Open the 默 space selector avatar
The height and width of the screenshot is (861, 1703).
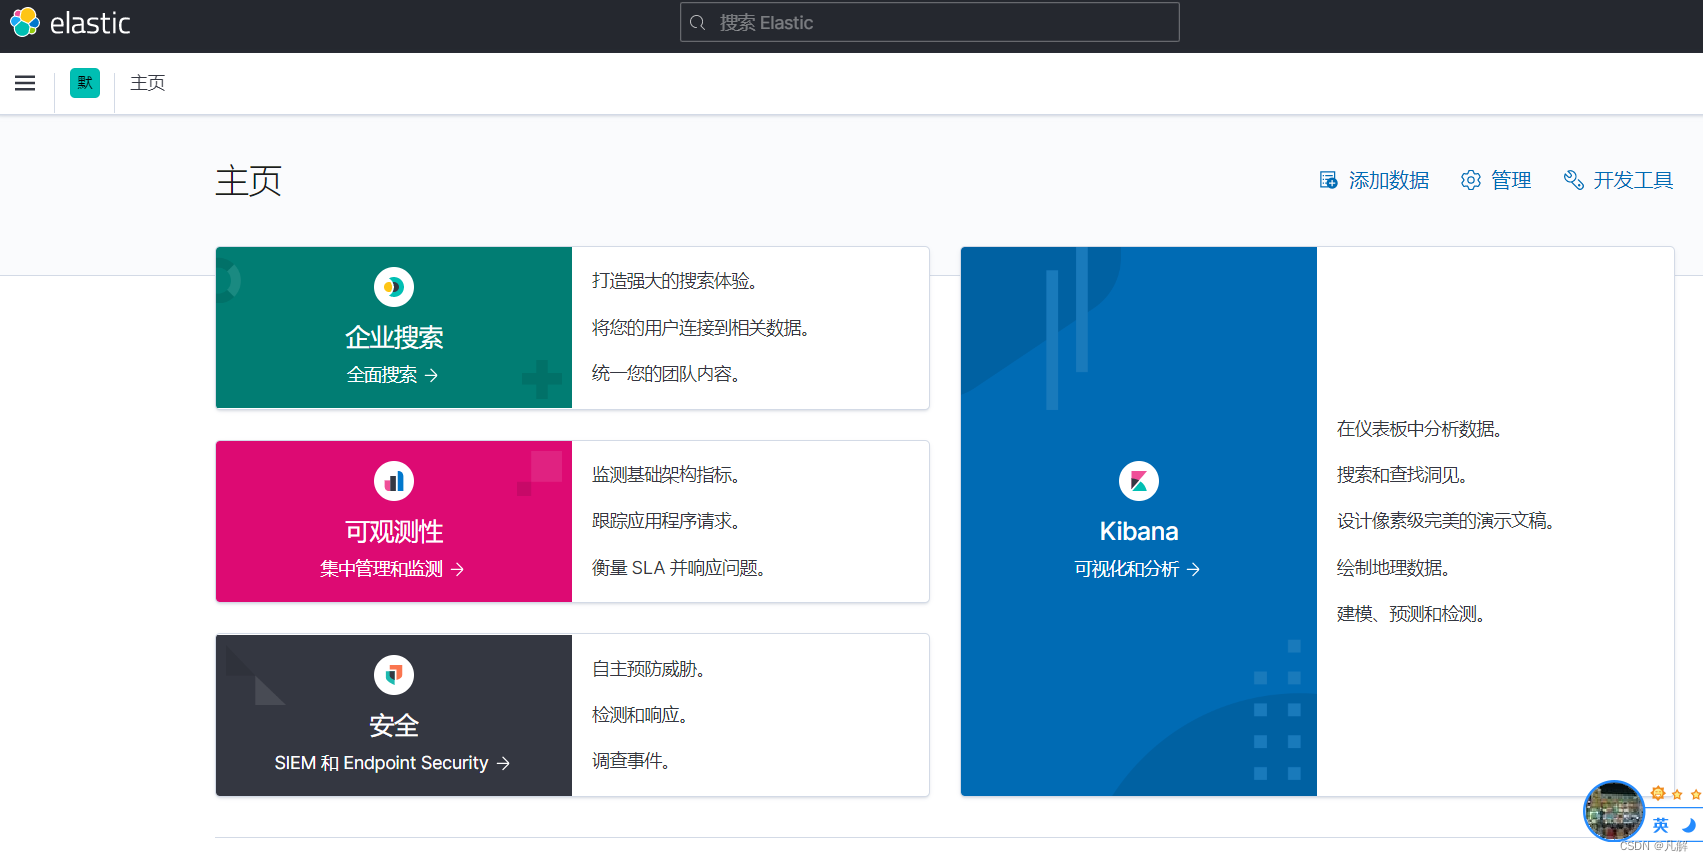click(85, 83)
